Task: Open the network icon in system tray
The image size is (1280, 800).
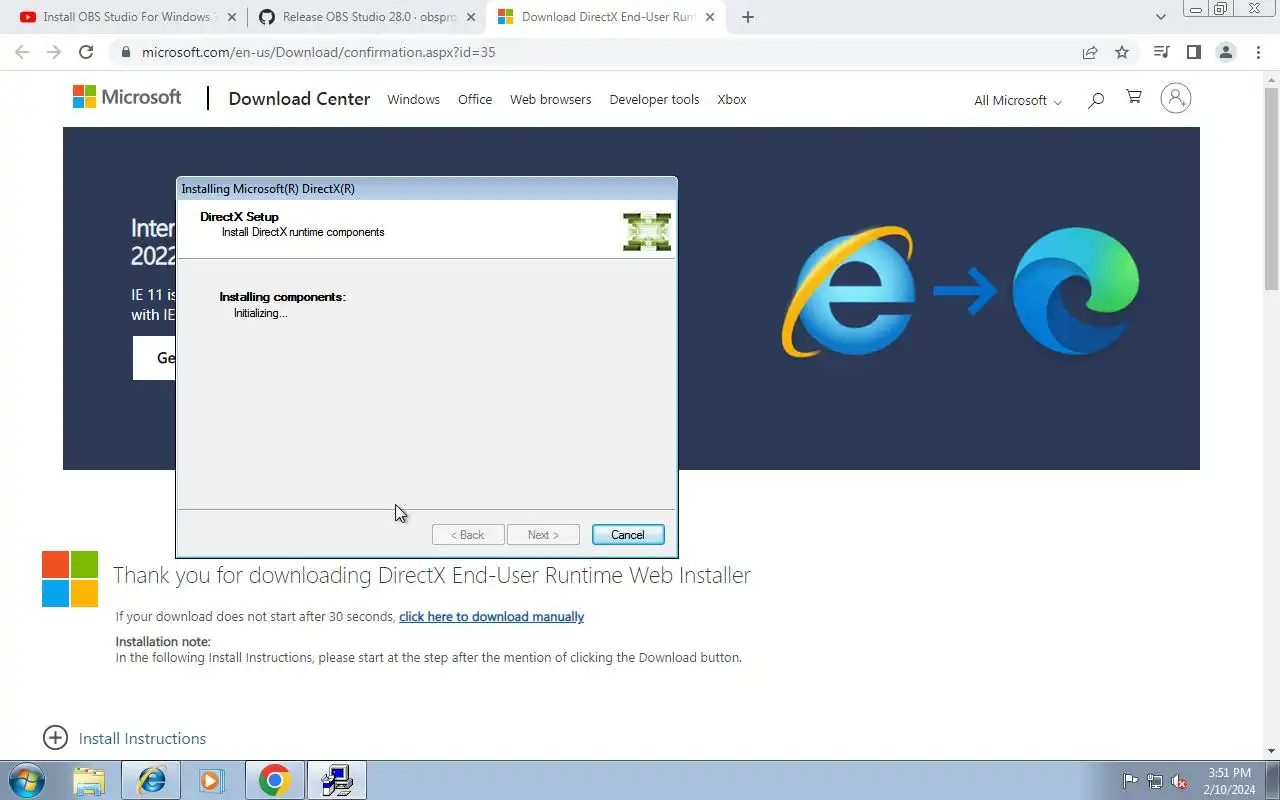Action: (x=1155, y=782)
